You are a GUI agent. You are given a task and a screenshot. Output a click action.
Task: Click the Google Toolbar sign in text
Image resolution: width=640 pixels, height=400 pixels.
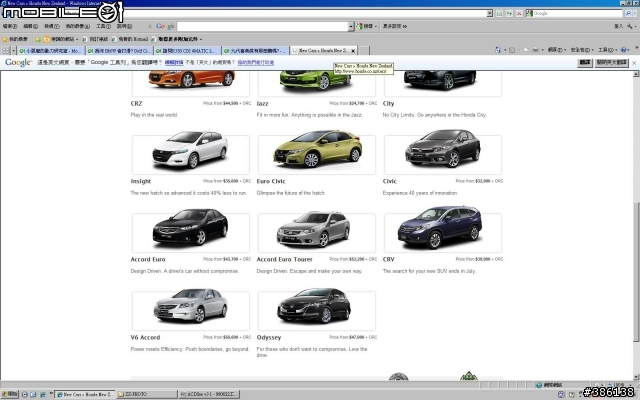(x=619, y=26)
